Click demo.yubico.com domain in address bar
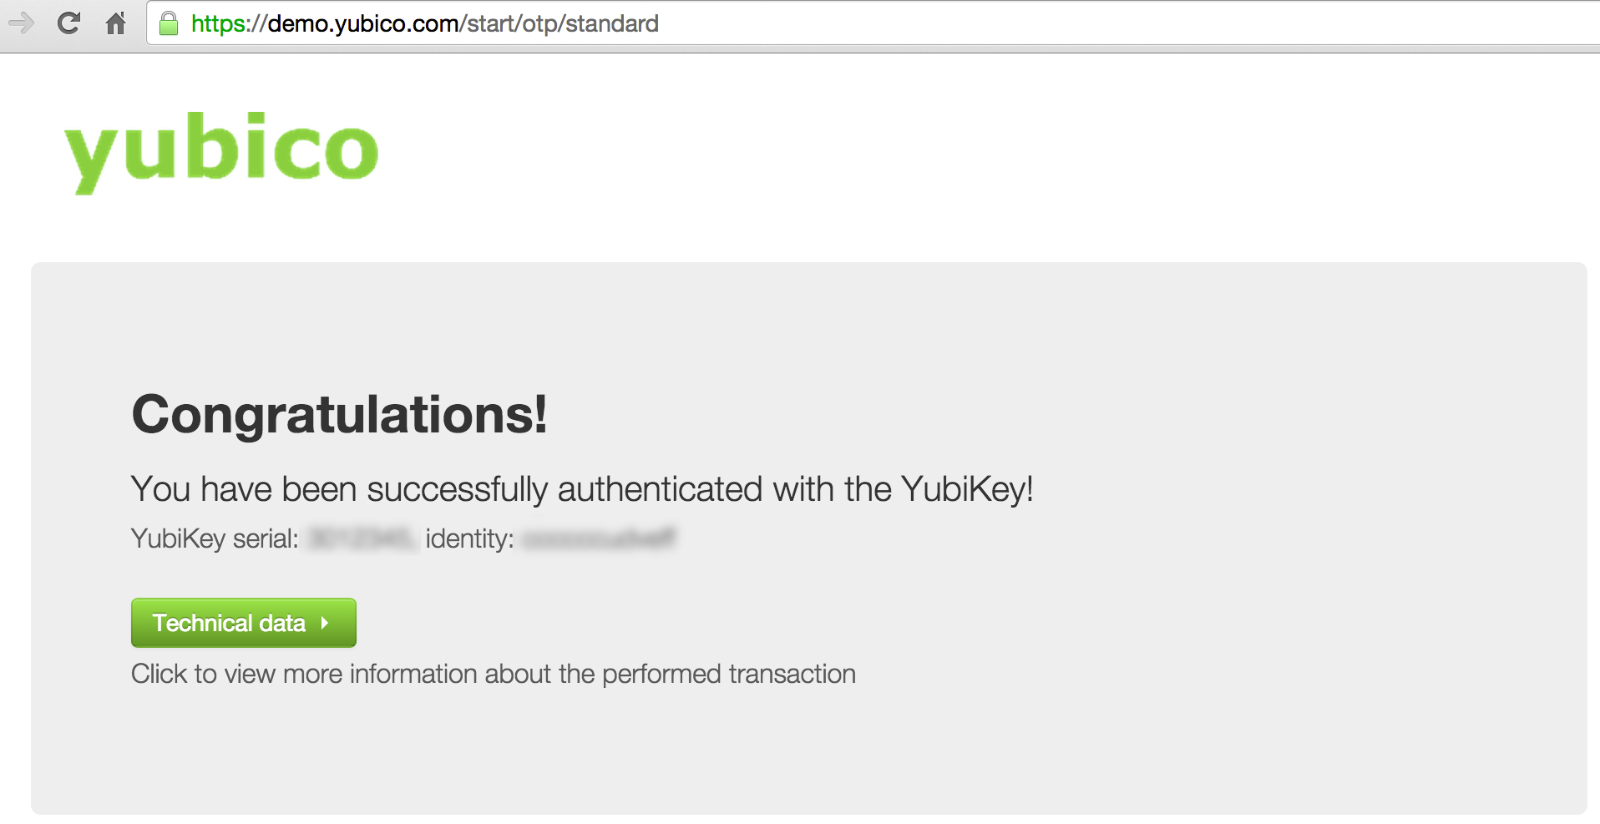Viewport: 1600px width, 824px height. 362,23
